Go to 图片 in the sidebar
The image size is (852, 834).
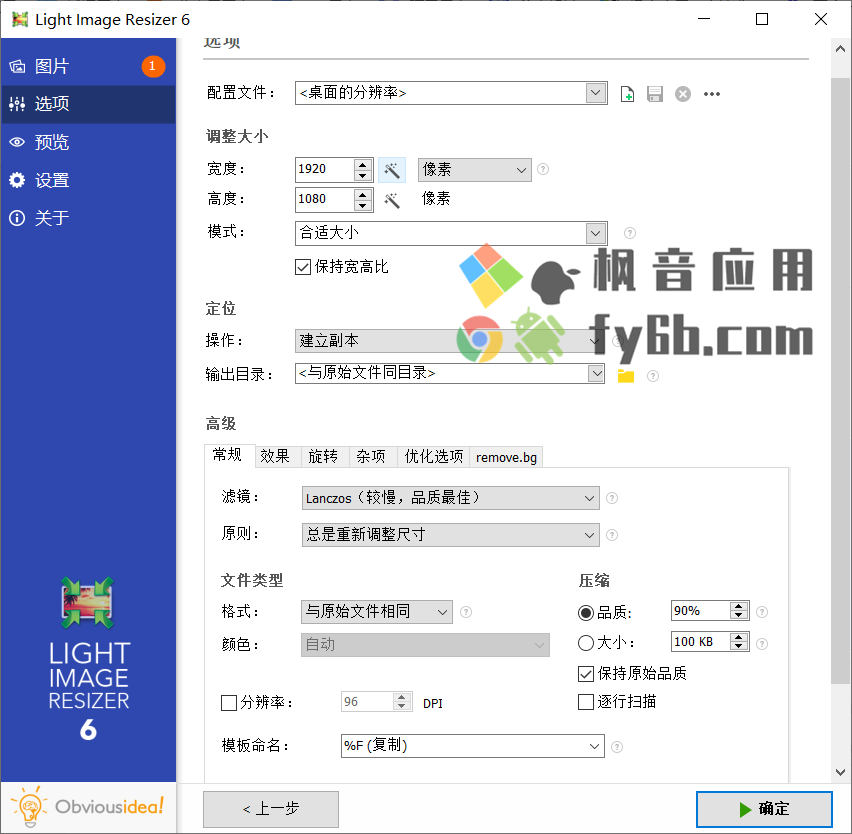click(x=88, y=66)
